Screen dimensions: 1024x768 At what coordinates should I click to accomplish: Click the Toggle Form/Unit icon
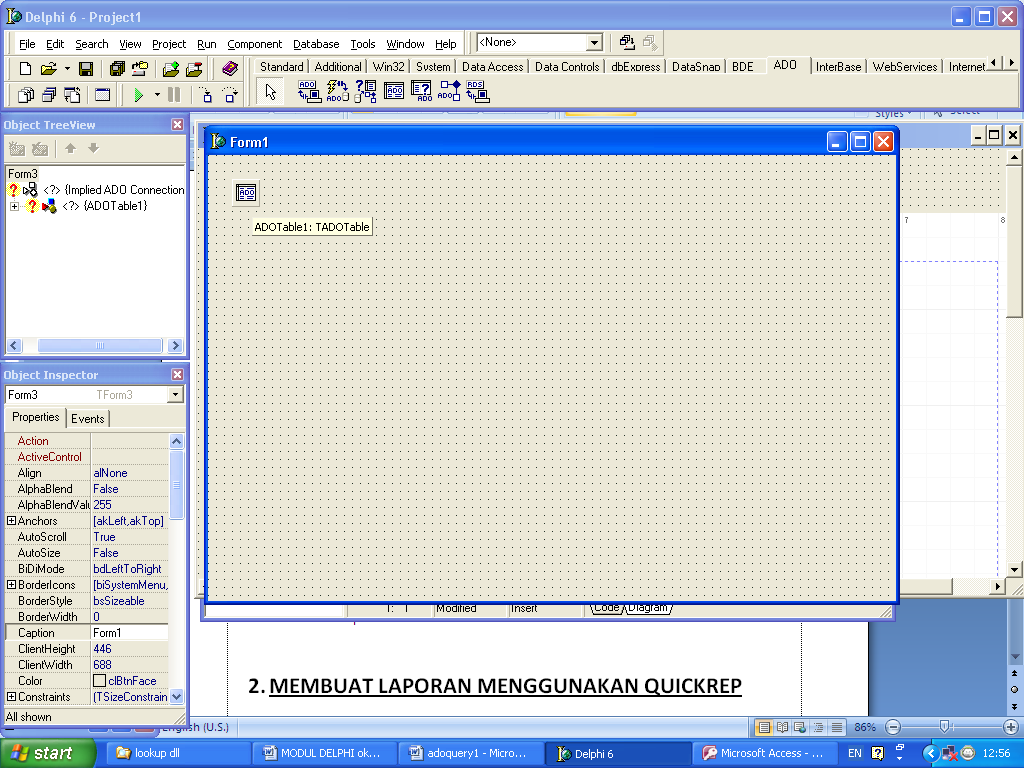[x=72, y=95]
